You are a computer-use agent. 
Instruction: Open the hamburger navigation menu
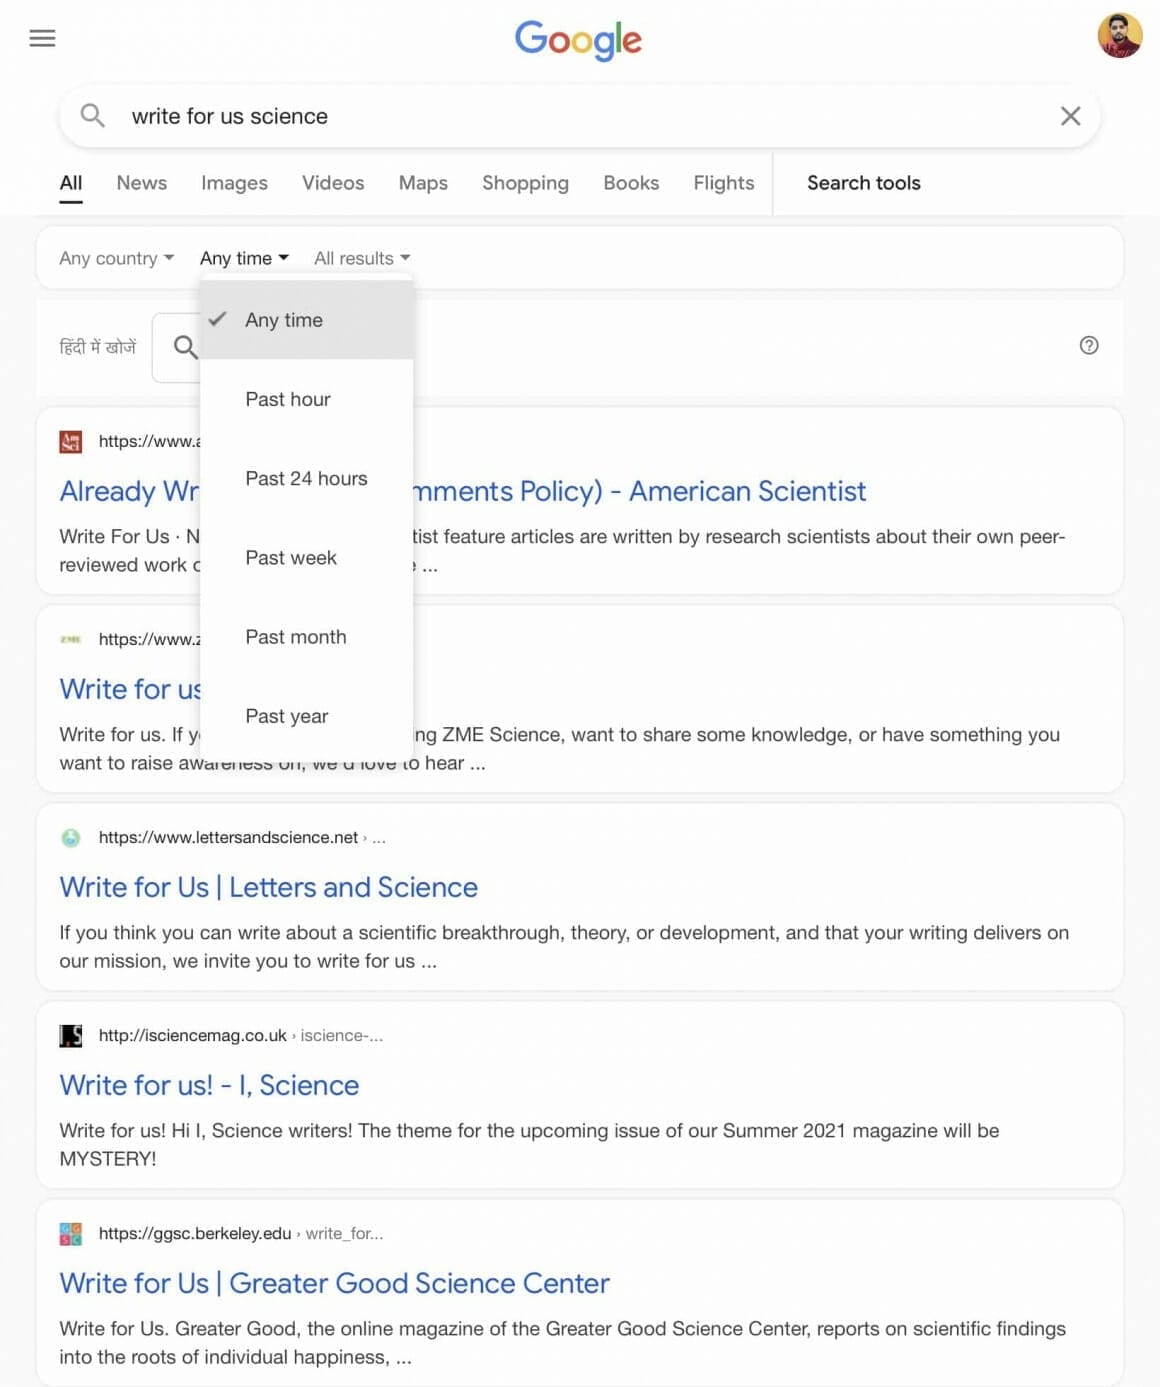42,38
